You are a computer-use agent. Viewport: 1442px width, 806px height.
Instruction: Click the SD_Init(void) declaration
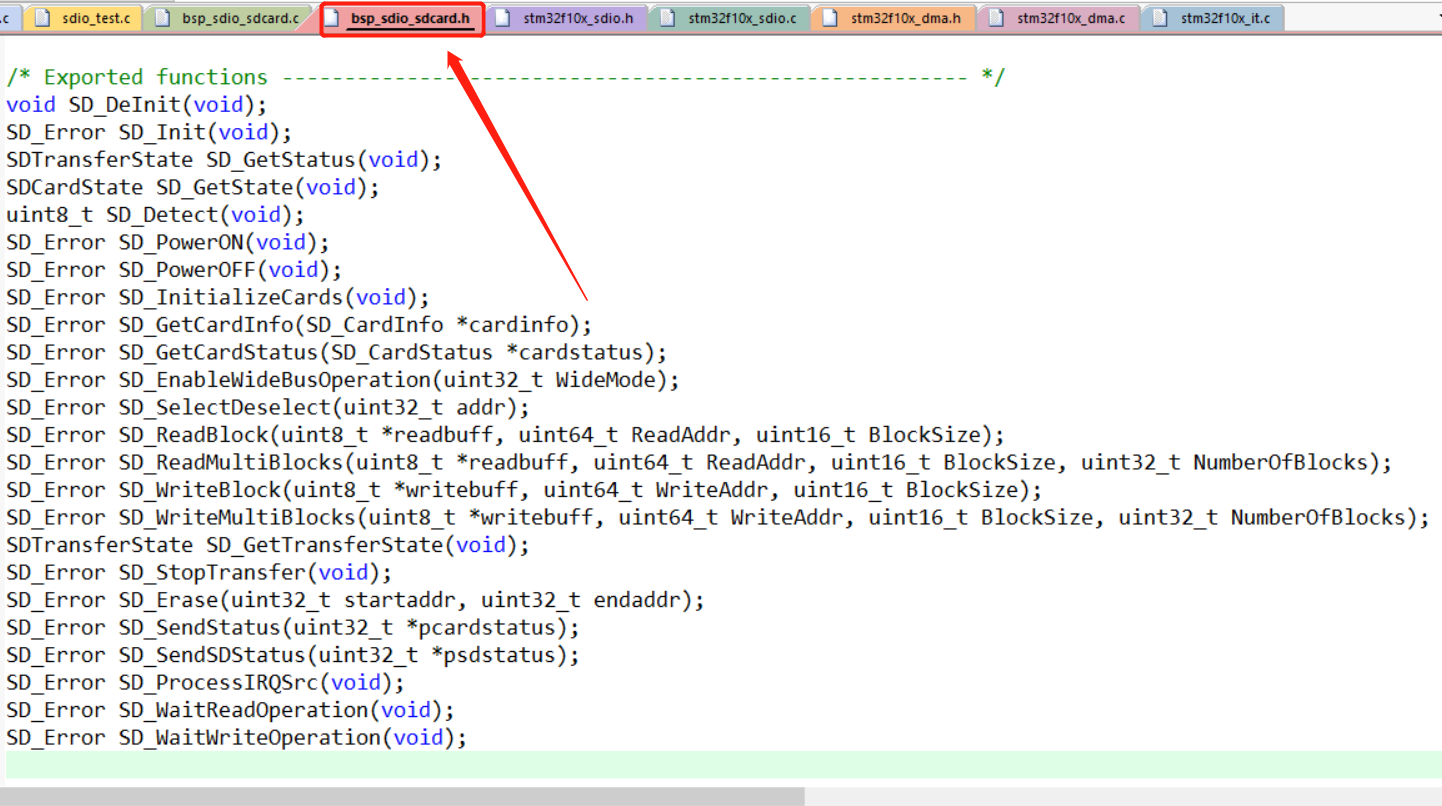149,132
